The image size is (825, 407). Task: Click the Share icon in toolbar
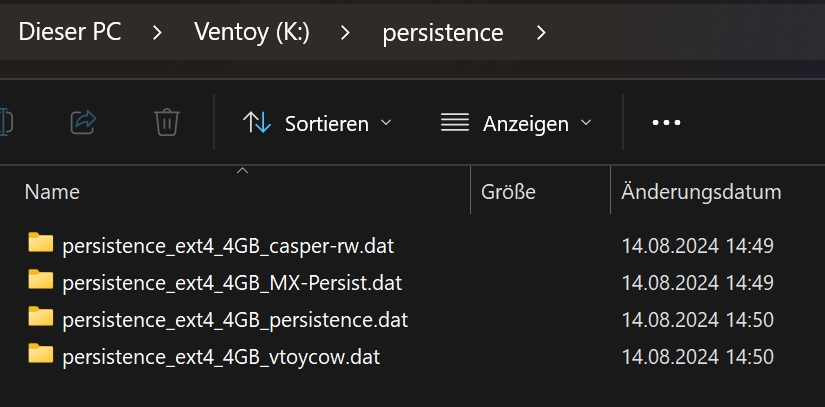[x=83, y=123]
